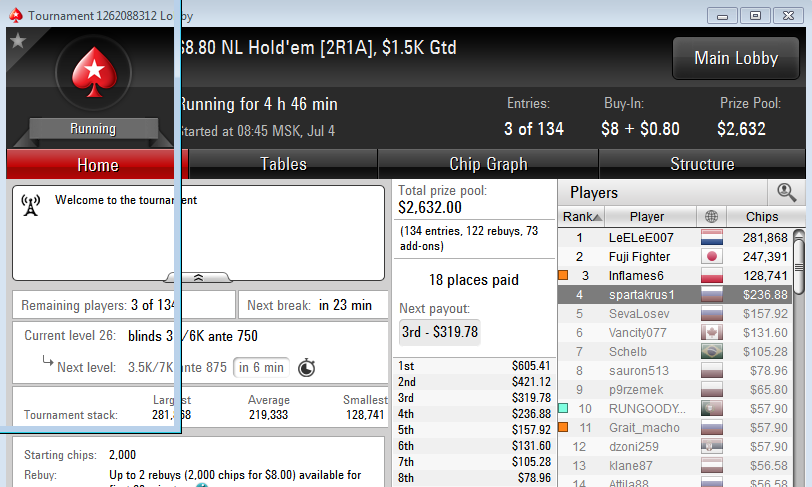This screenshot has width=812, height=487.
Task: Click Inflames6's Poland flag
Action: pos(712,276)
